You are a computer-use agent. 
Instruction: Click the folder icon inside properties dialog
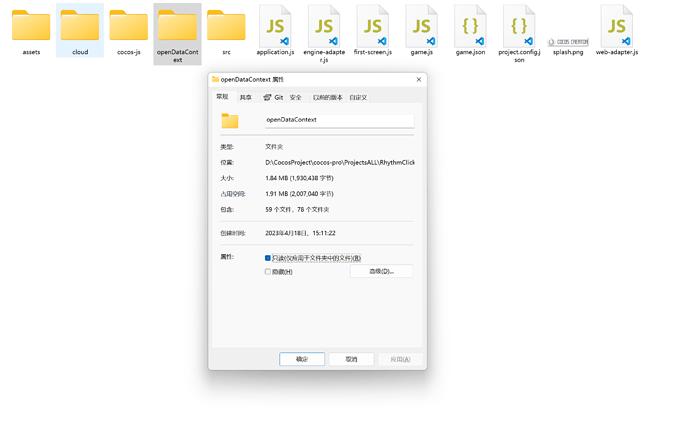pyautogui.click(x=230, y=121)
